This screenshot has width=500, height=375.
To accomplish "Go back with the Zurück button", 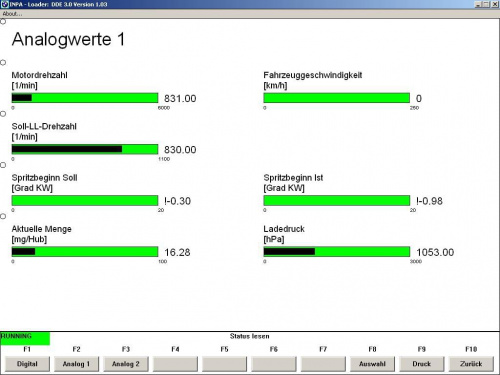I will 471,364.
